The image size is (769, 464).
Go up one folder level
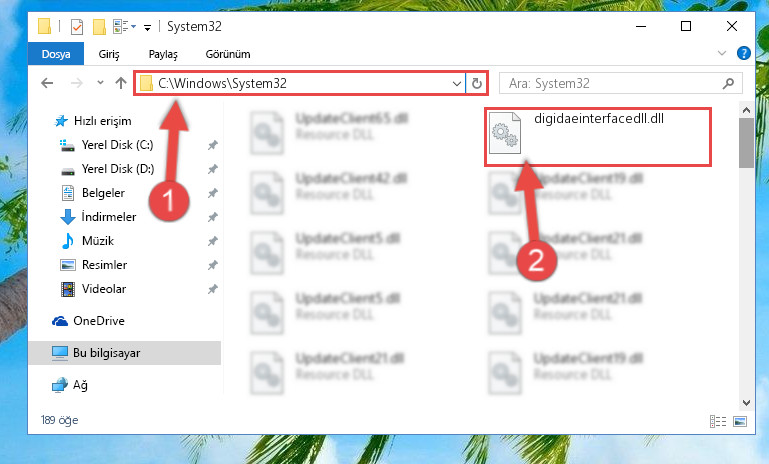point(121,83)
